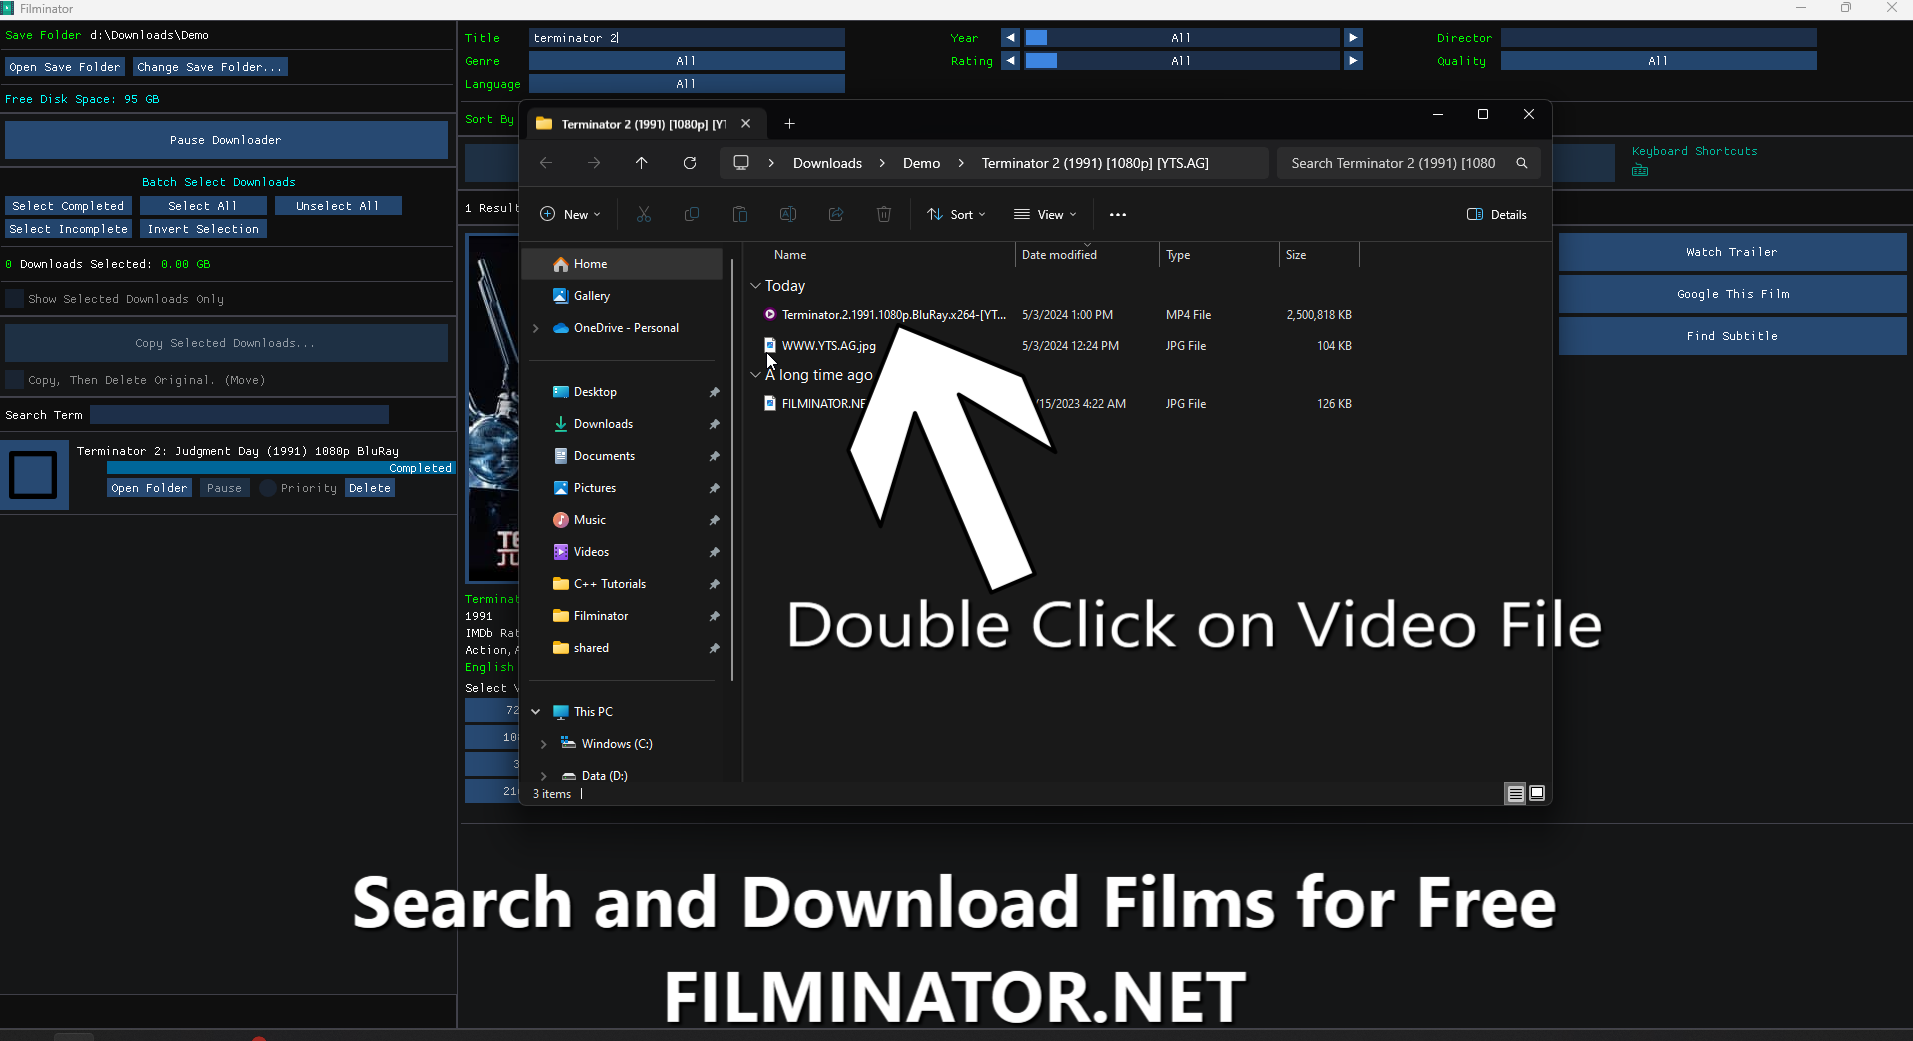Viewport: 1913px width, 1041px height.
Task: Collapse the This PC tree node
Action: (x=536, y=712)
